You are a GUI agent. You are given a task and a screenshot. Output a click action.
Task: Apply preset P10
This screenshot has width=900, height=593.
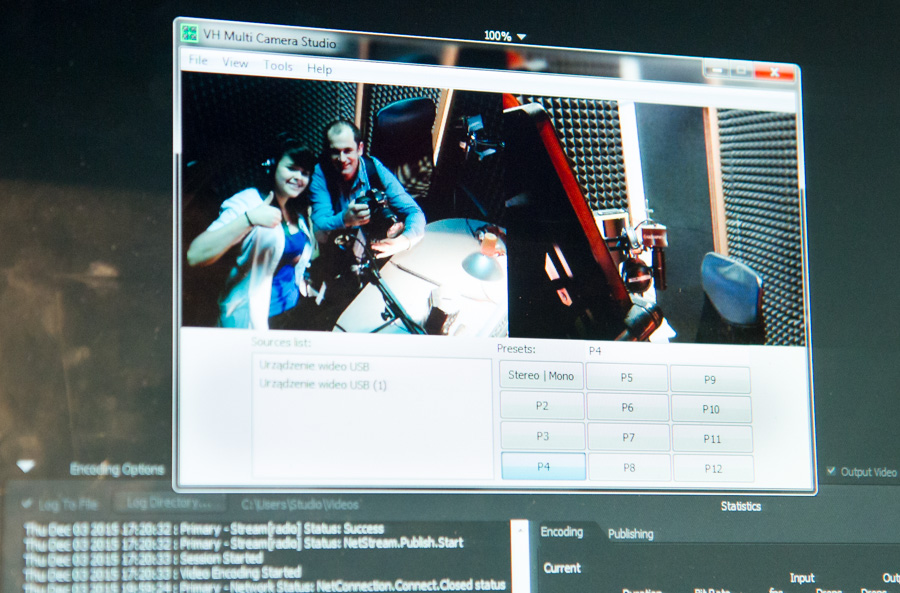tap(711, 409)
